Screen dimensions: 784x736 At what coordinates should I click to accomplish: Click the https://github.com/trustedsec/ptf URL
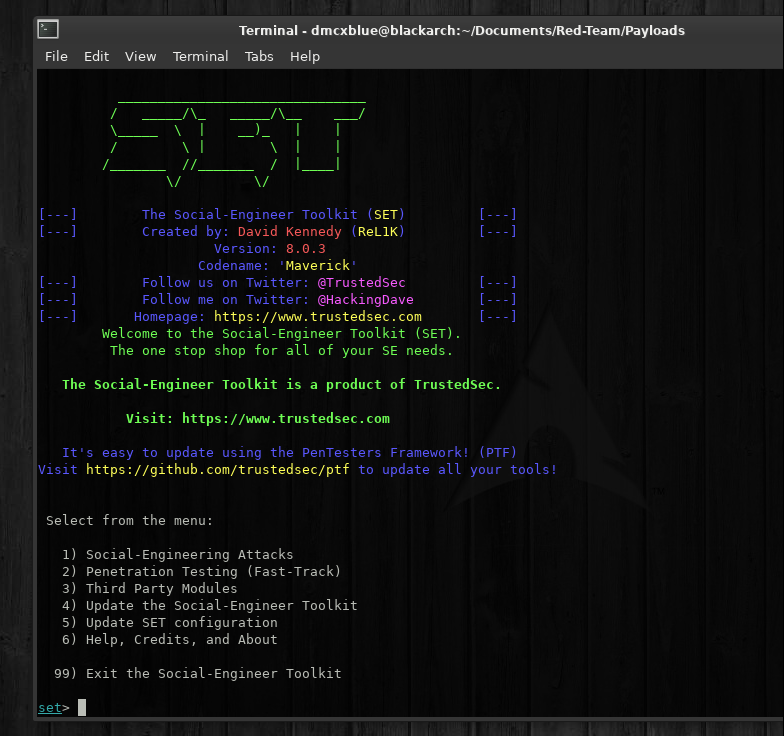218,470
